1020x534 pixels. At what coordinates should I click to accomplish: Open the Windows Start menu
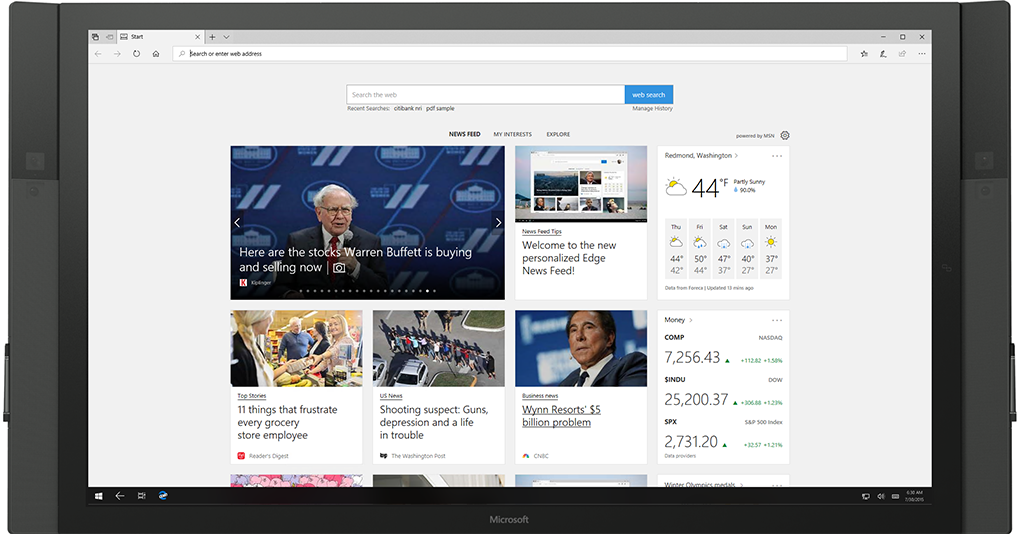tap(99, 495)
